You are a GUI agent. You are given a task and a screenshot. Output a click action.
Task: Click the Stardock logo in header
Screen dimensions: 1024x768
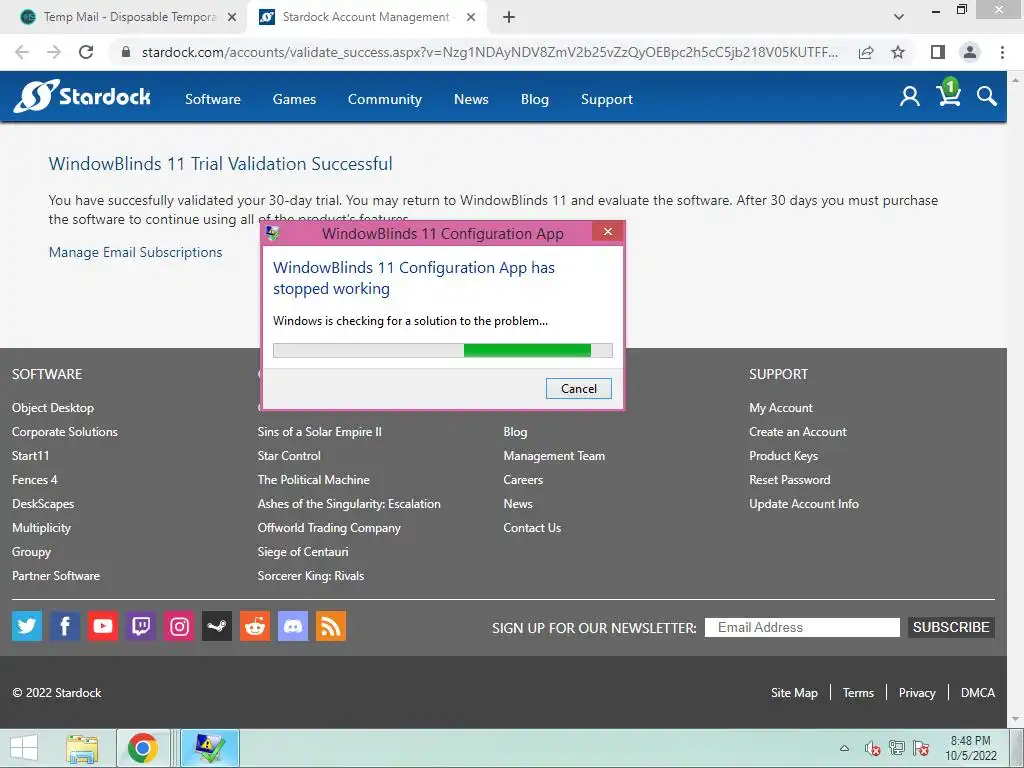(82, 97)
